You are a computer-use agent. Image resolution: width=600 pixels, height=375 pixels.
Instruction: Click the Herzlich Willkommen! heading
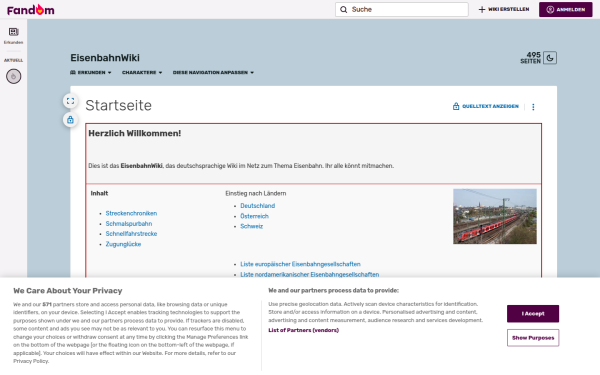[135, 134]
